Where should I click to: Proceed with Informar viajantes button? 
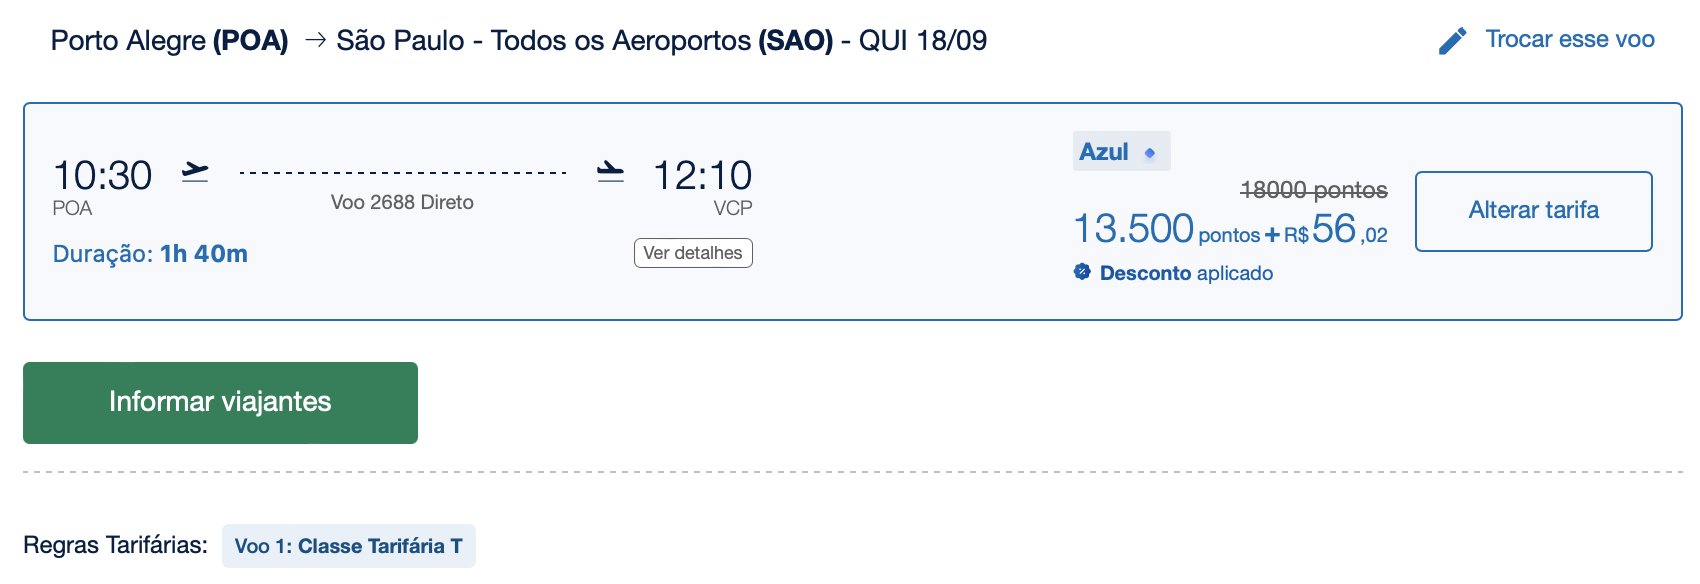tap(220, 403)
